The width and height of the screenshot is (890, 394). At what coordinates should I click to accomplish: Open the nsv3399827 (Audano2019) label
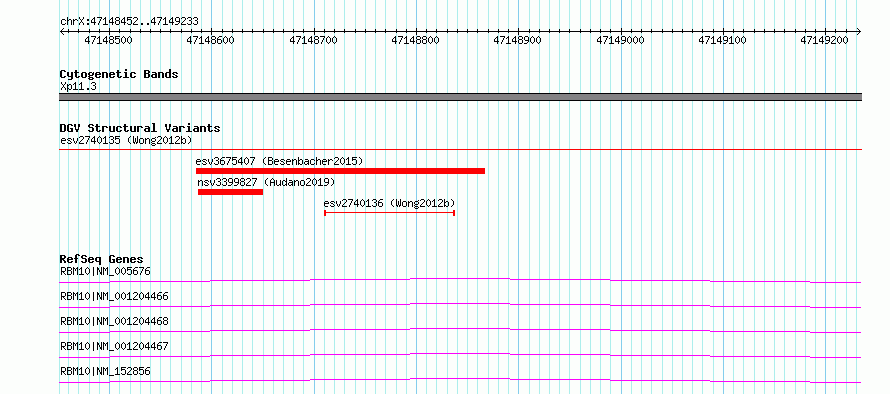coord(266,182)
